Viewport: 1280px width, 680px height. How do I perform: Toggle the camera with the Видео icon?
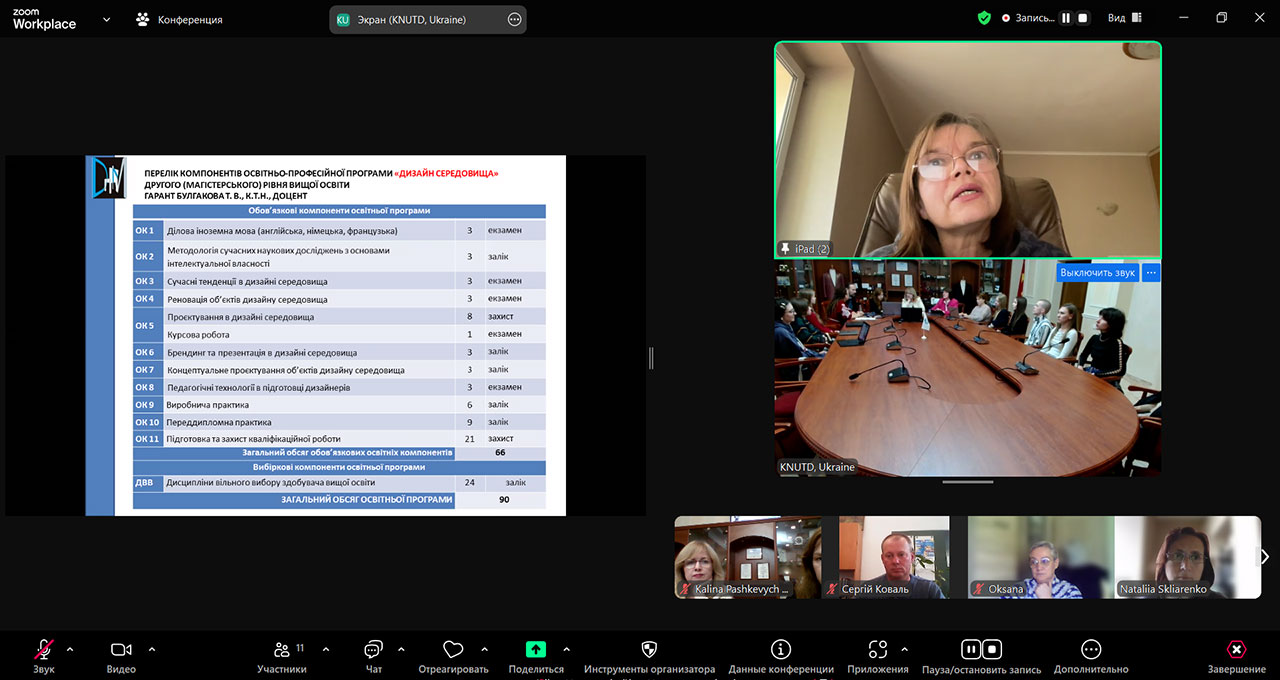coord(121,650)
